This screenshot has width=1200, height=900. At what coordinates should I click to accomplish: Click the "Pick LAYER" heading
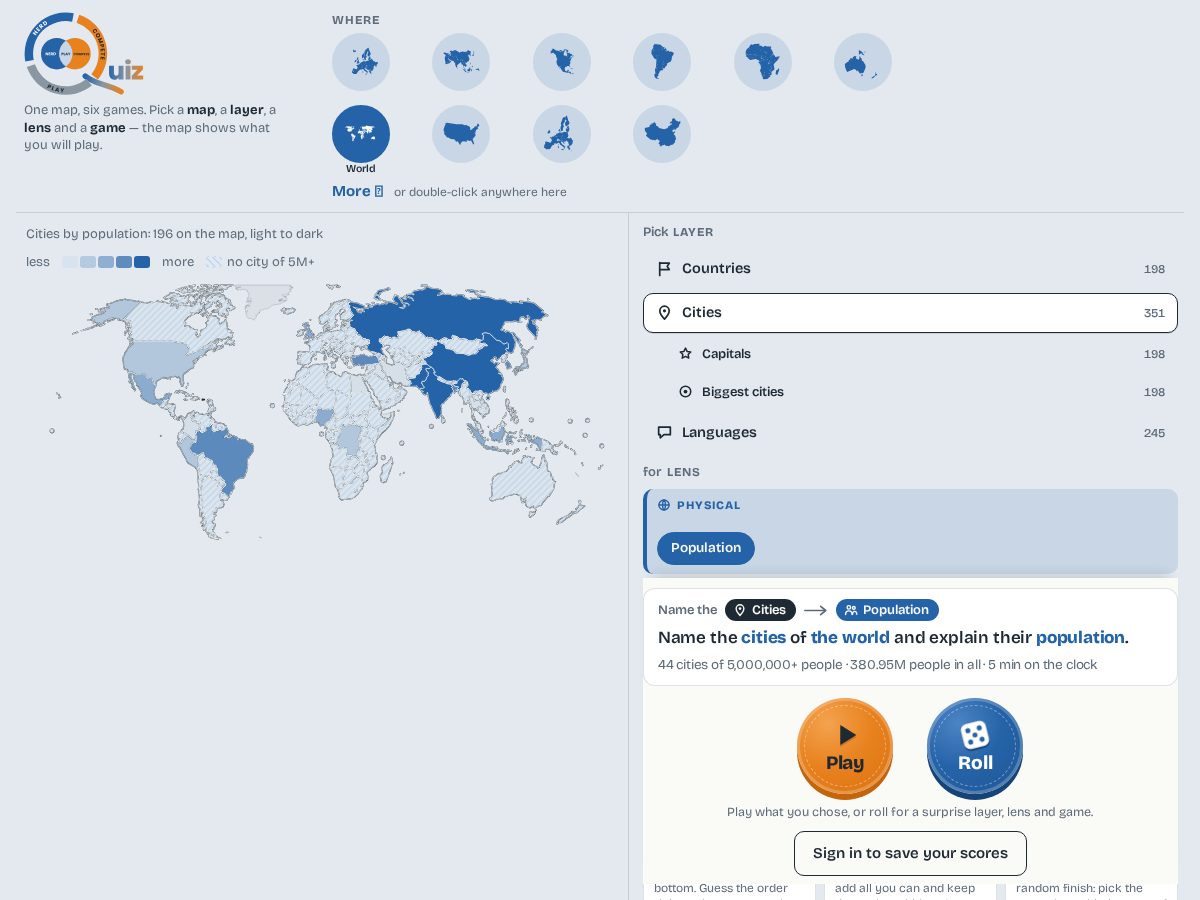point(678,232)
